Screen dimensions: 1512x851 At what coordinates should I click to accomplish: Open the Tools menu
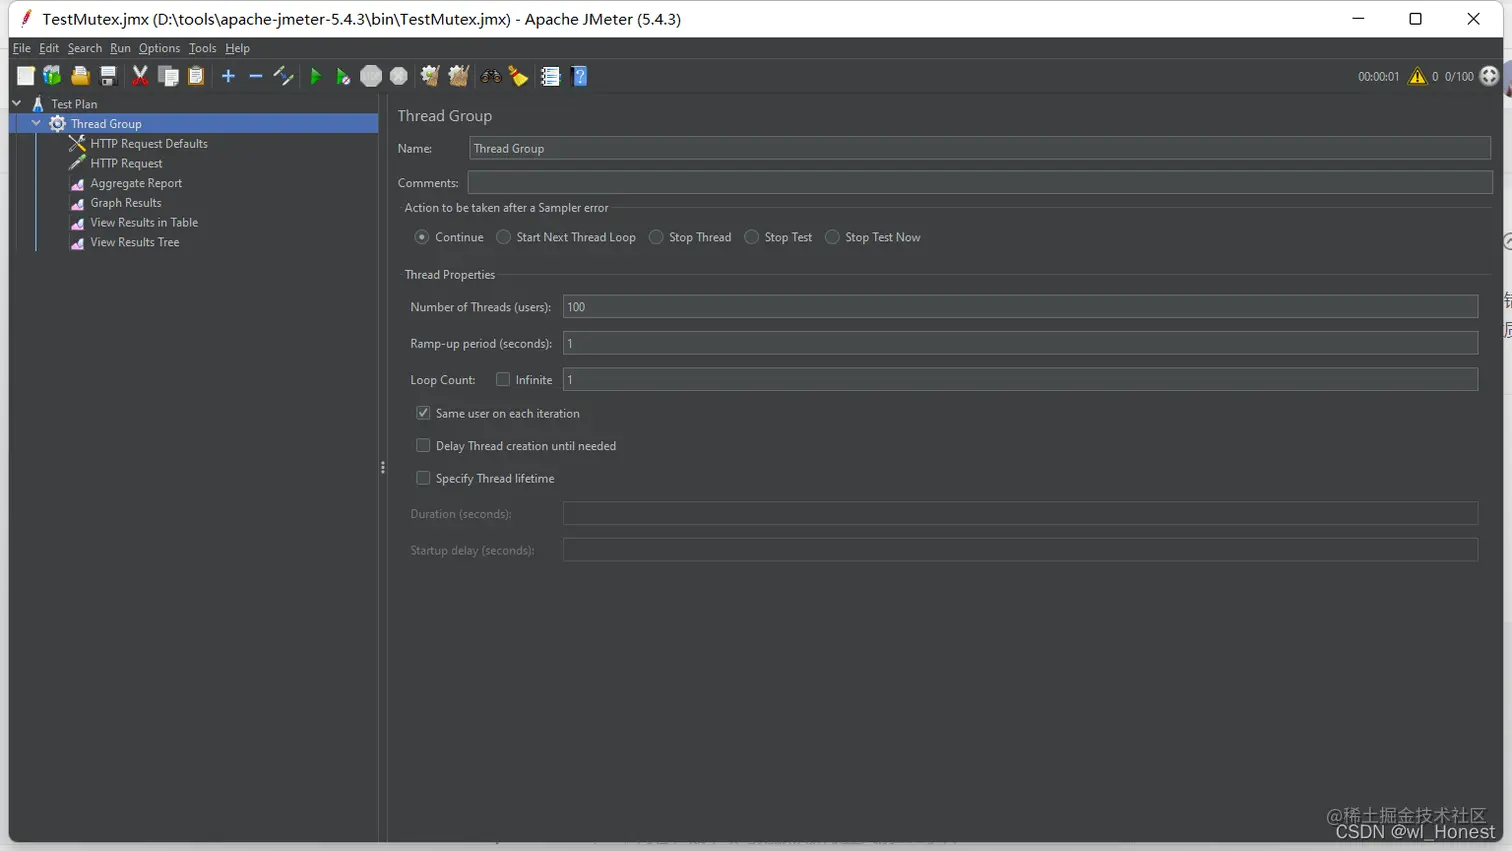pos(202,48)
